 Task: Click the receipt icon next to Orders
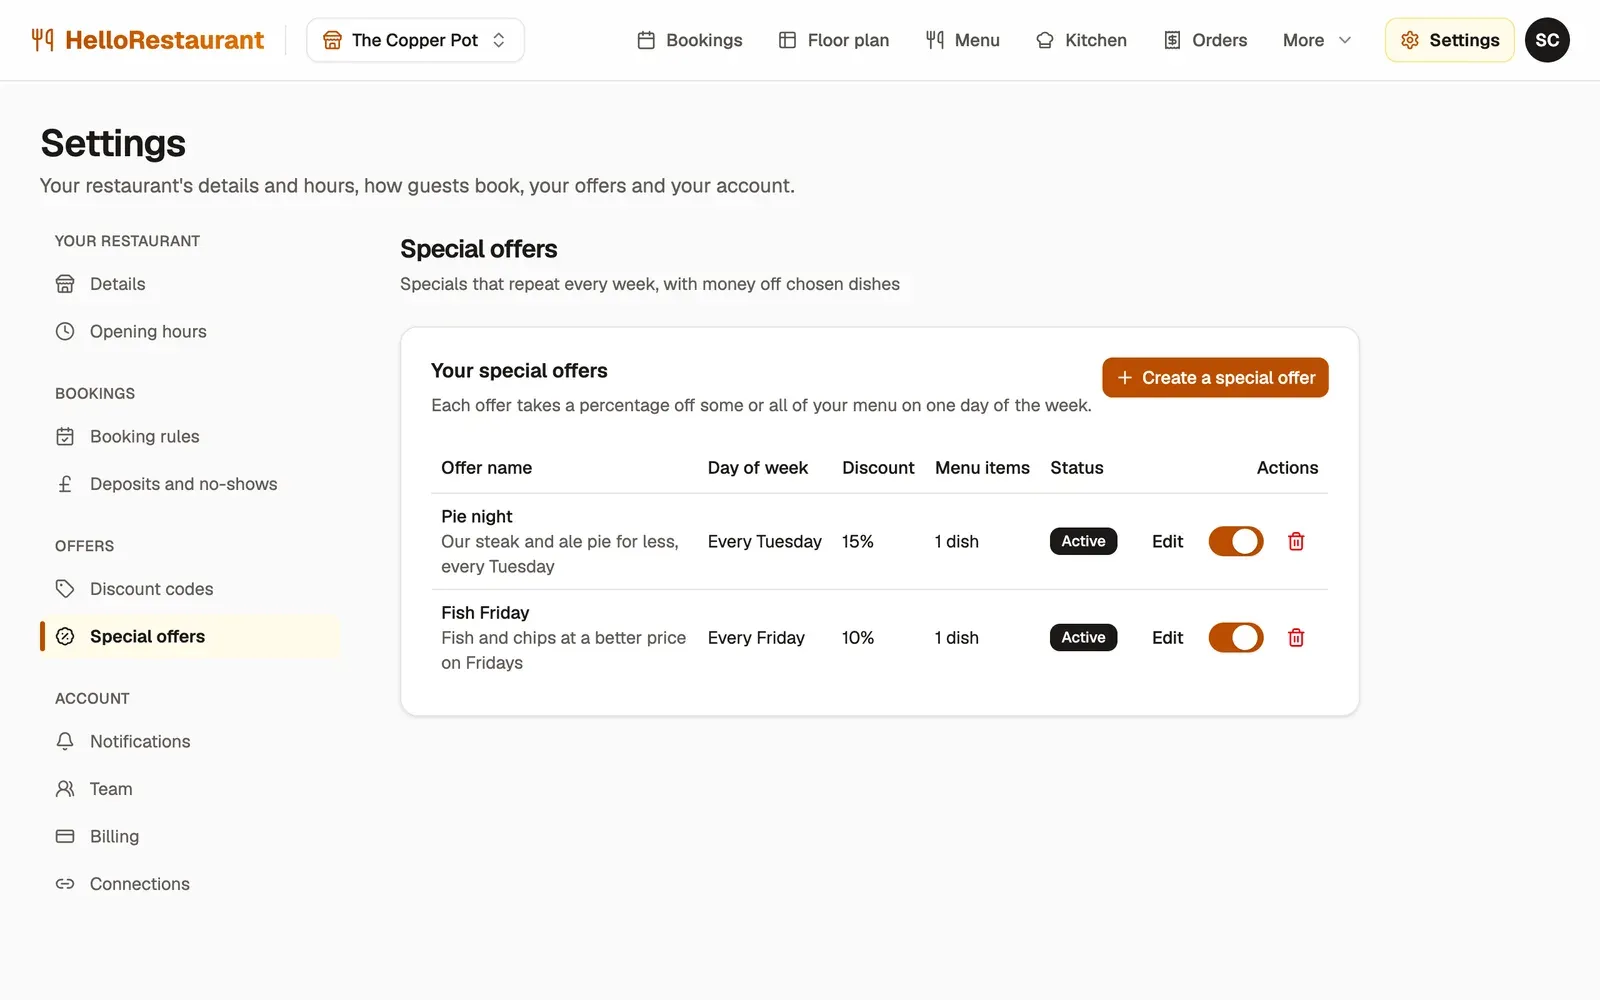1172,40
